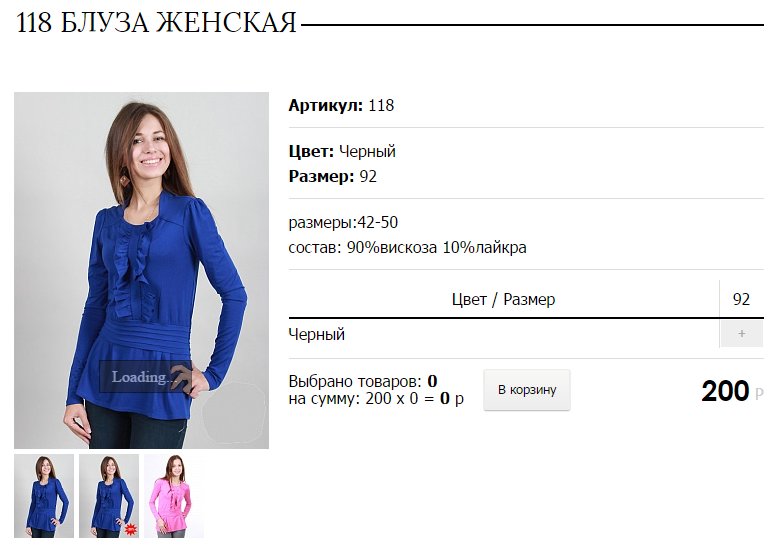
Task: Click the размеры:42-50 description text
Action: pos(343,222)
